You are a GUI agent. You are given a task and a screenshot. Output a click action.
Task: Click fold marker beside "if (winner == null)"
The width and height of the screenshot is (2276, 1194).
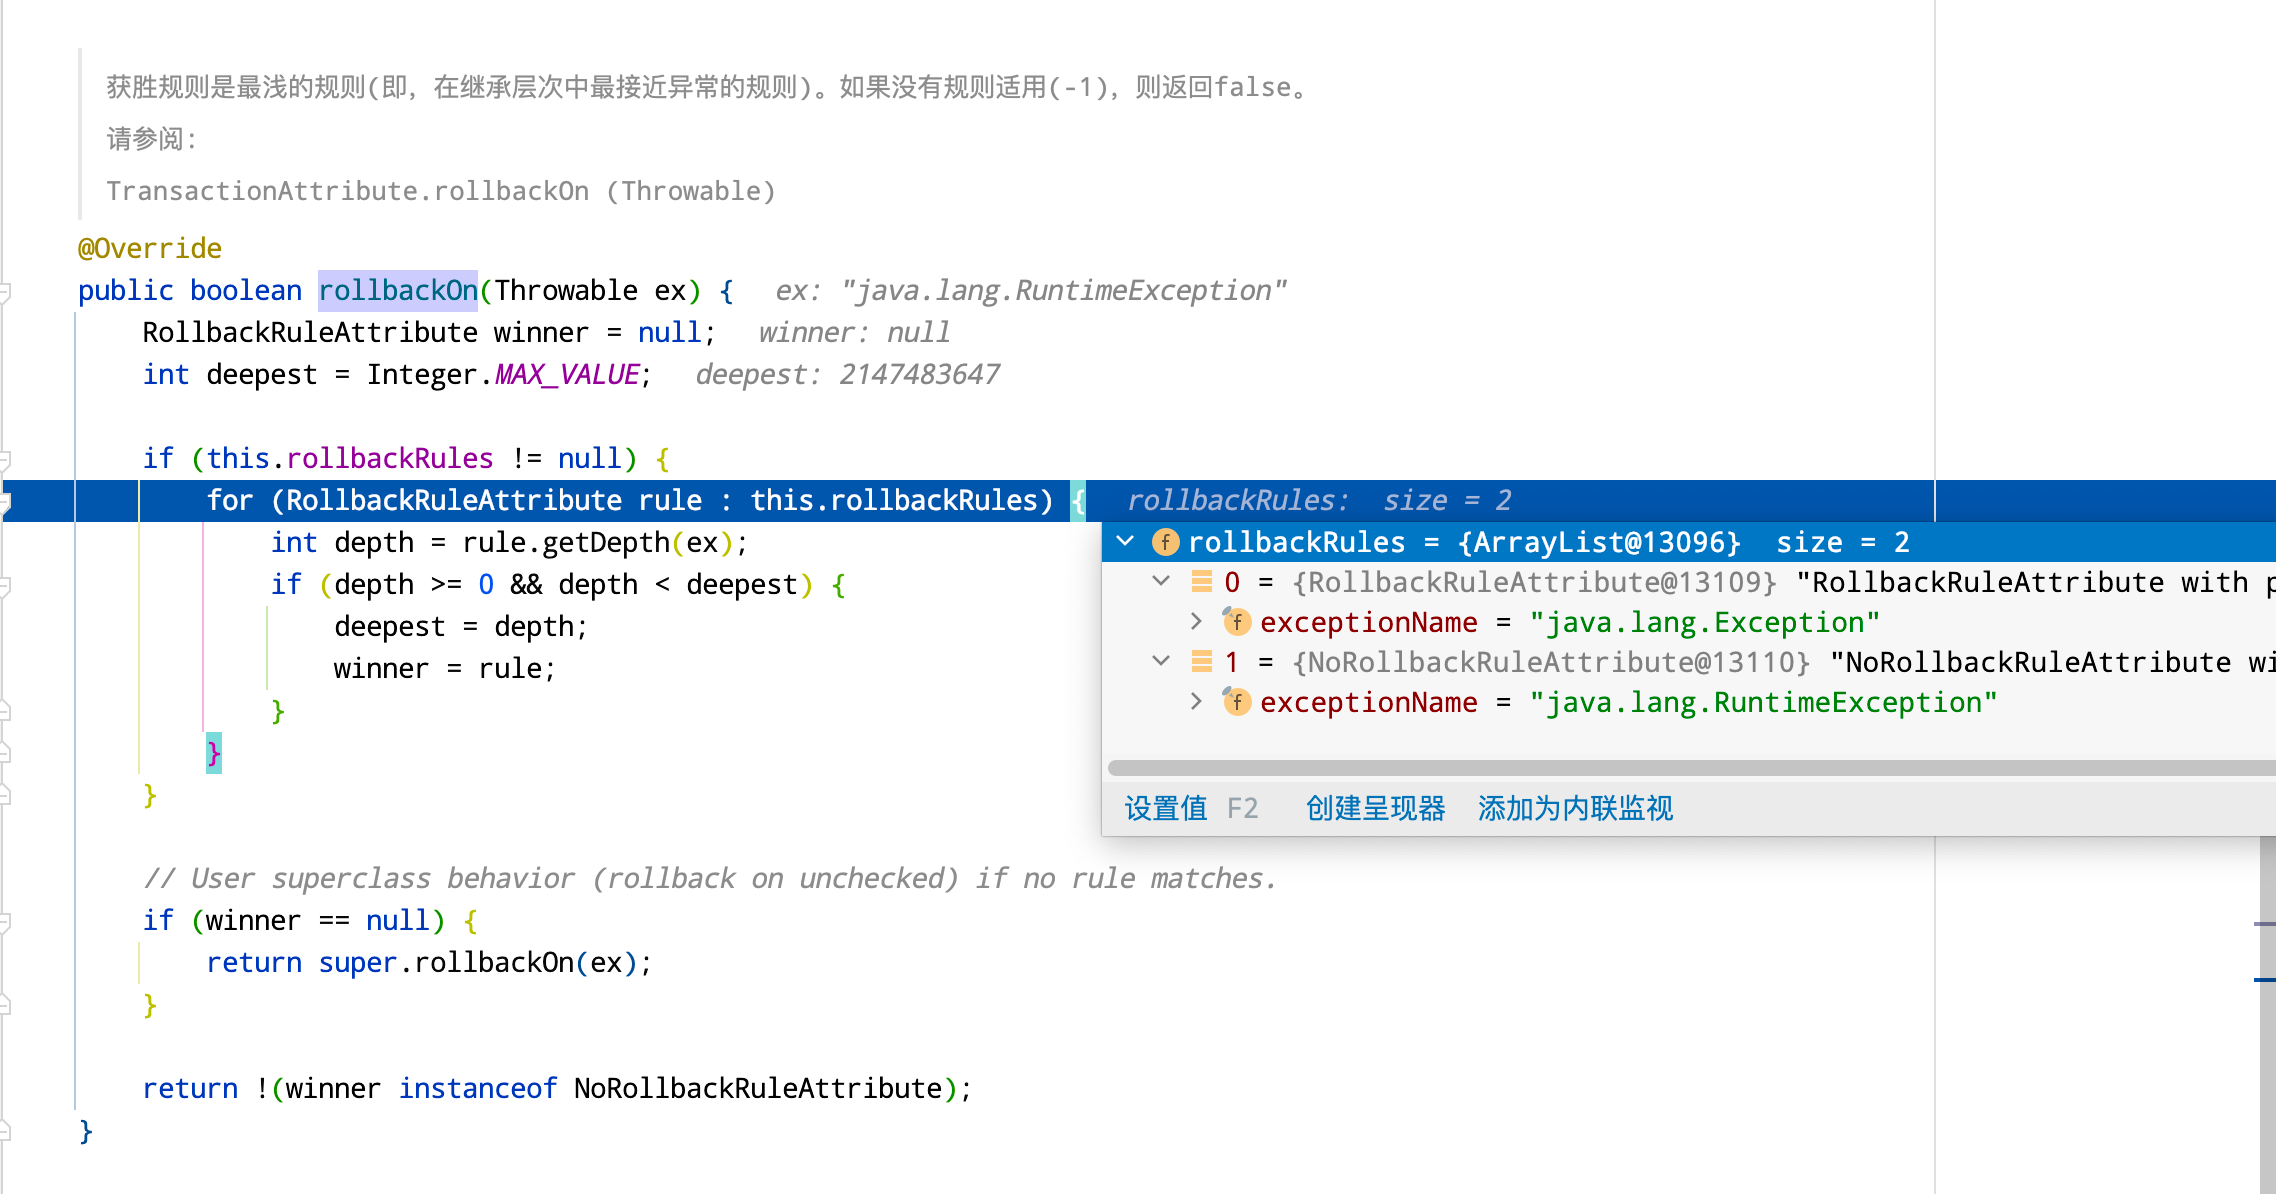(5, 922)
